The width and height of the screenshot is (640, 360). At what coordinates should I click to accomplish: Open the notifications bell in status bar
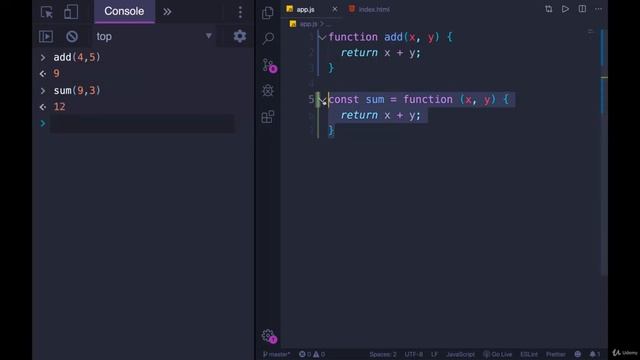pos(595,354)
